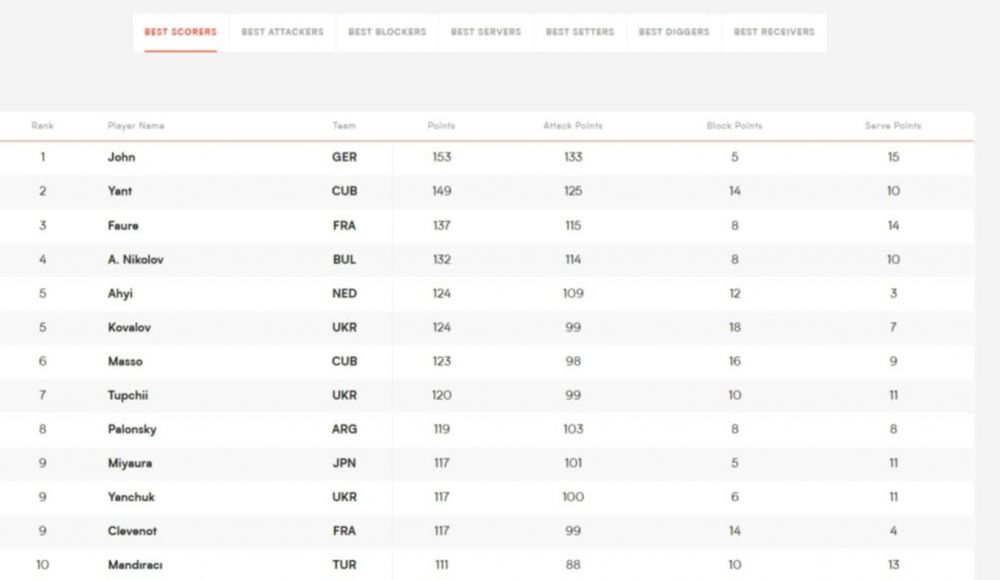Select player Faure in the table
This screenshot has height=580, width=1000.
click(x=123, y=225)
